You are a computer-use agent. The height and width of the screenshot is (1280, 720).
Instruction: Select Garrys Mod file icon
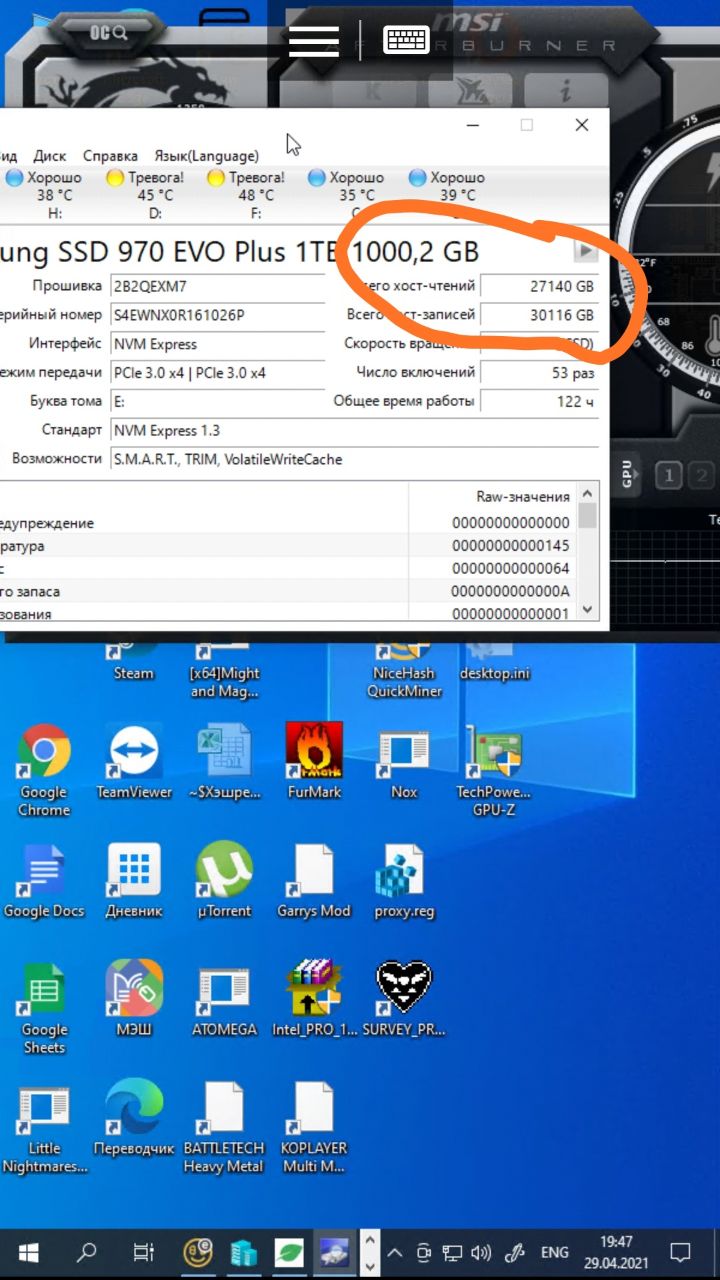[x=314, y=881]
